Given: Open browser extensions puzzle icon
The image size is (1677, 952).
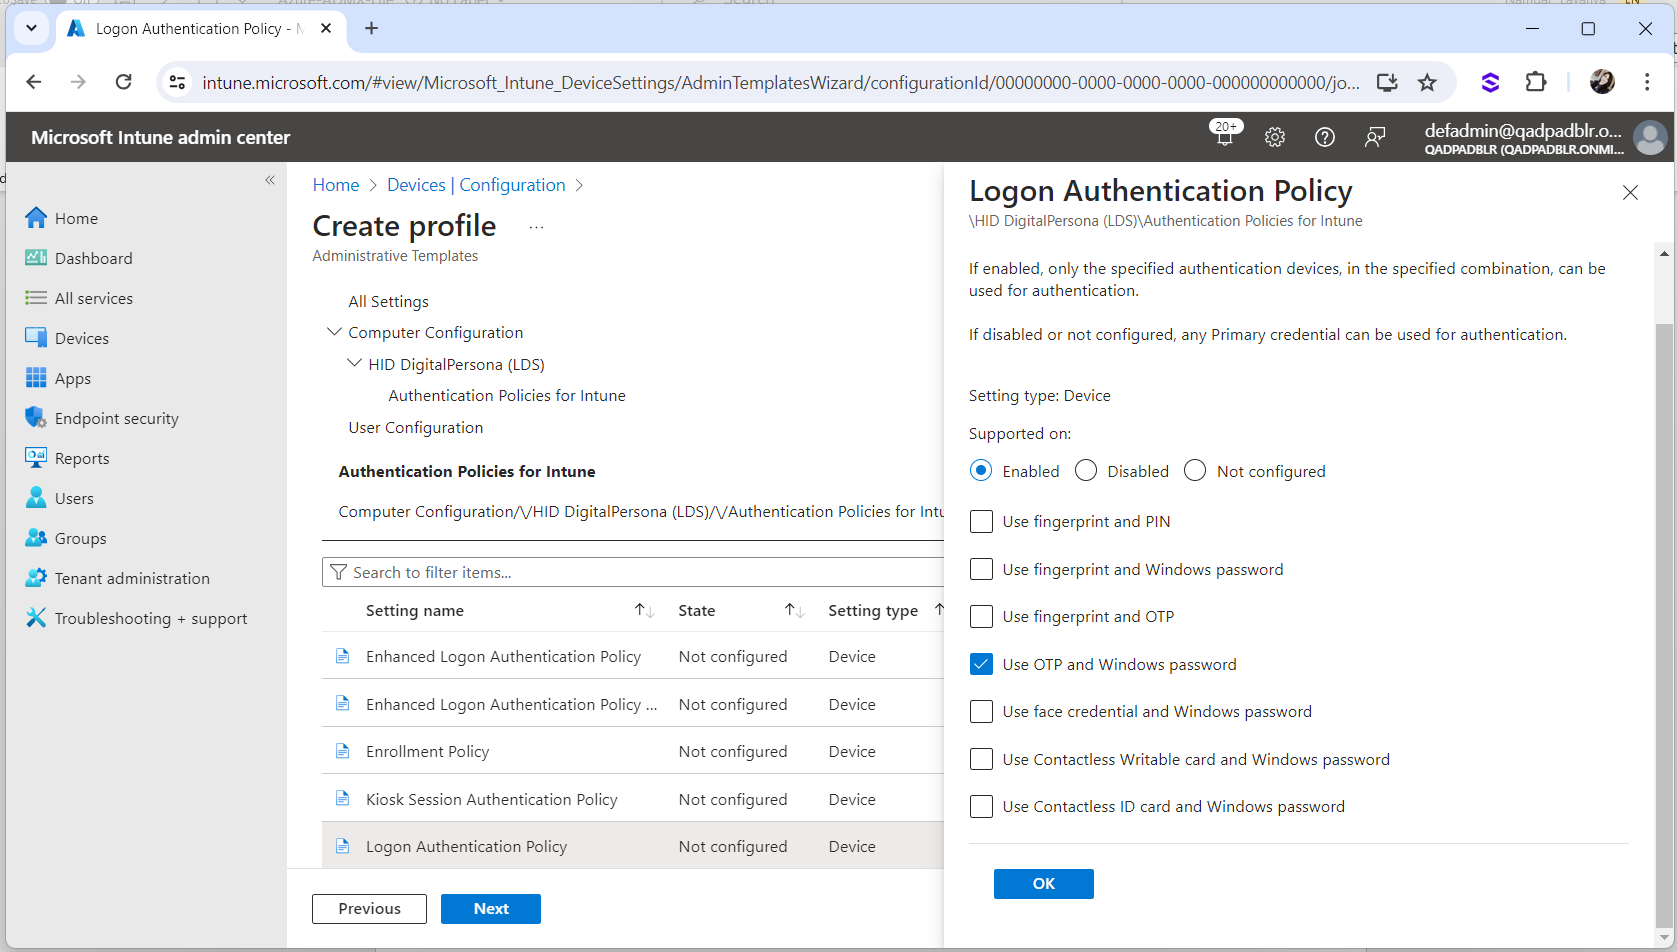Looking at the screenshot, I should point(1536,82).
